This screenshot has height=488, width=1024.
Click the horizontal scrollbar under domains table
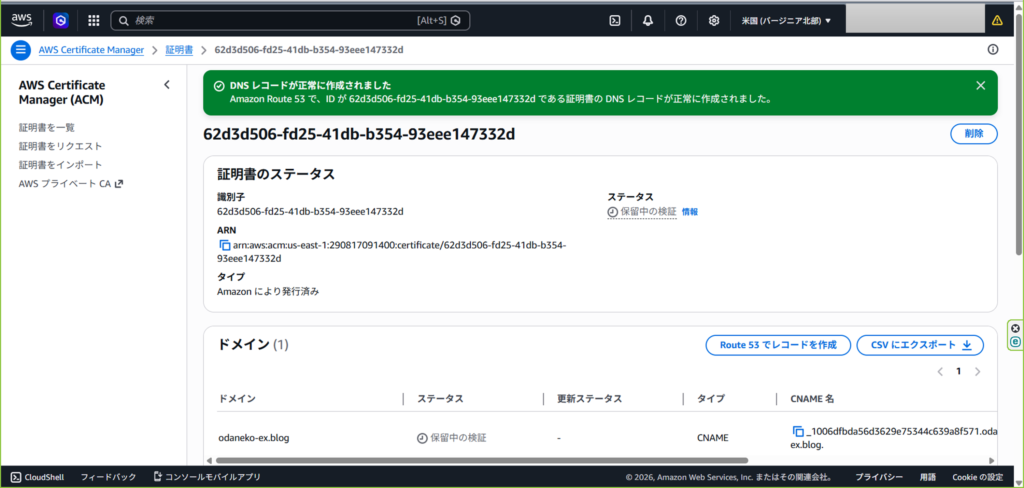point(500,460)
